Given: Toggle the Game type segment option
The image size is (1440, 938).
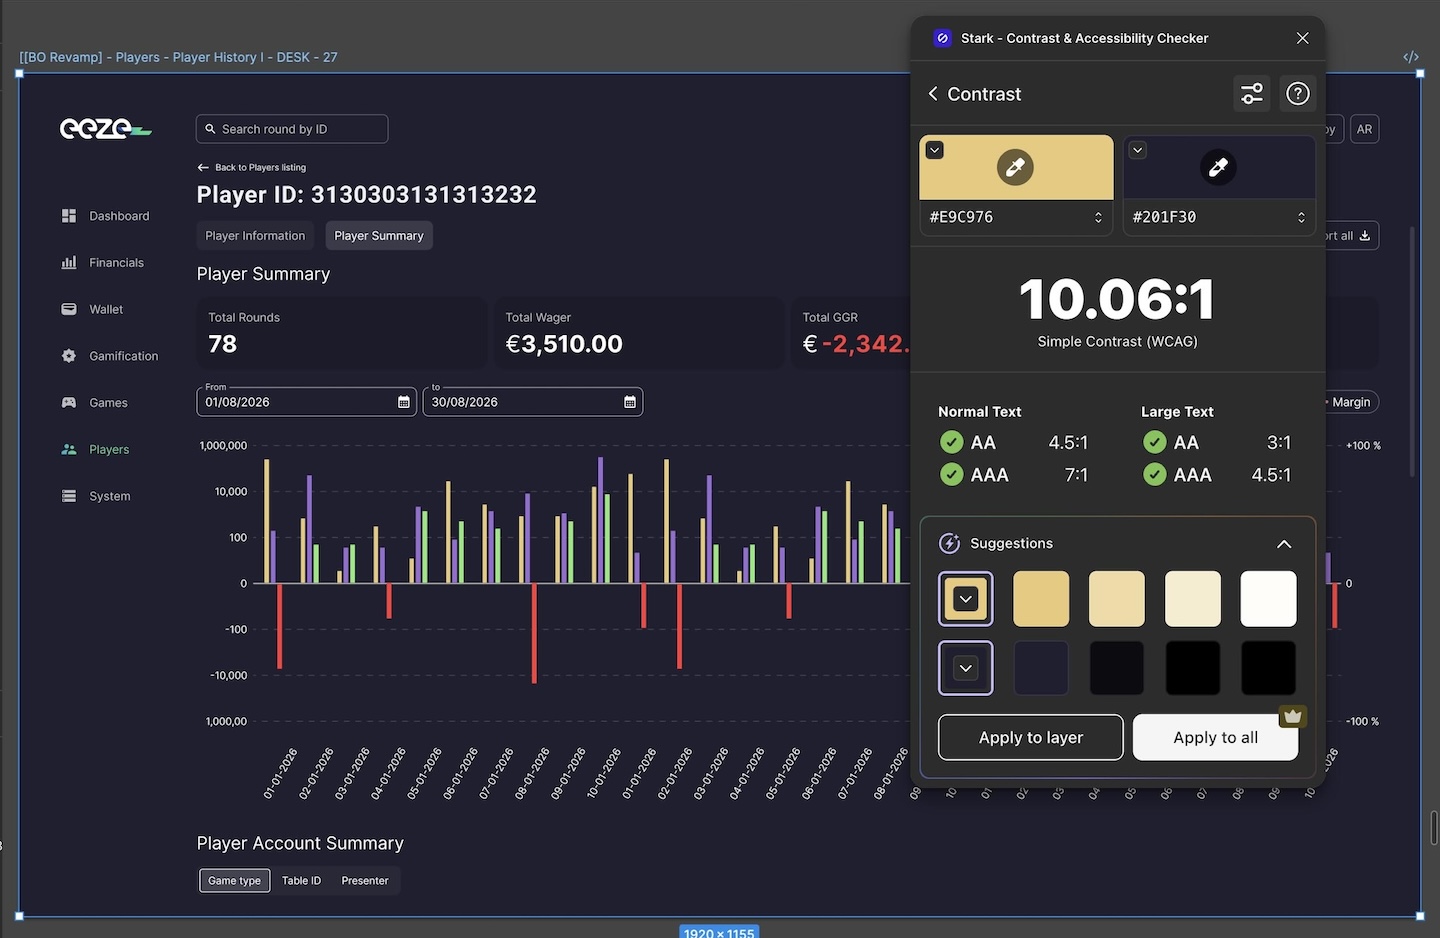Looking at the screenshot, I should coord(235,881).
